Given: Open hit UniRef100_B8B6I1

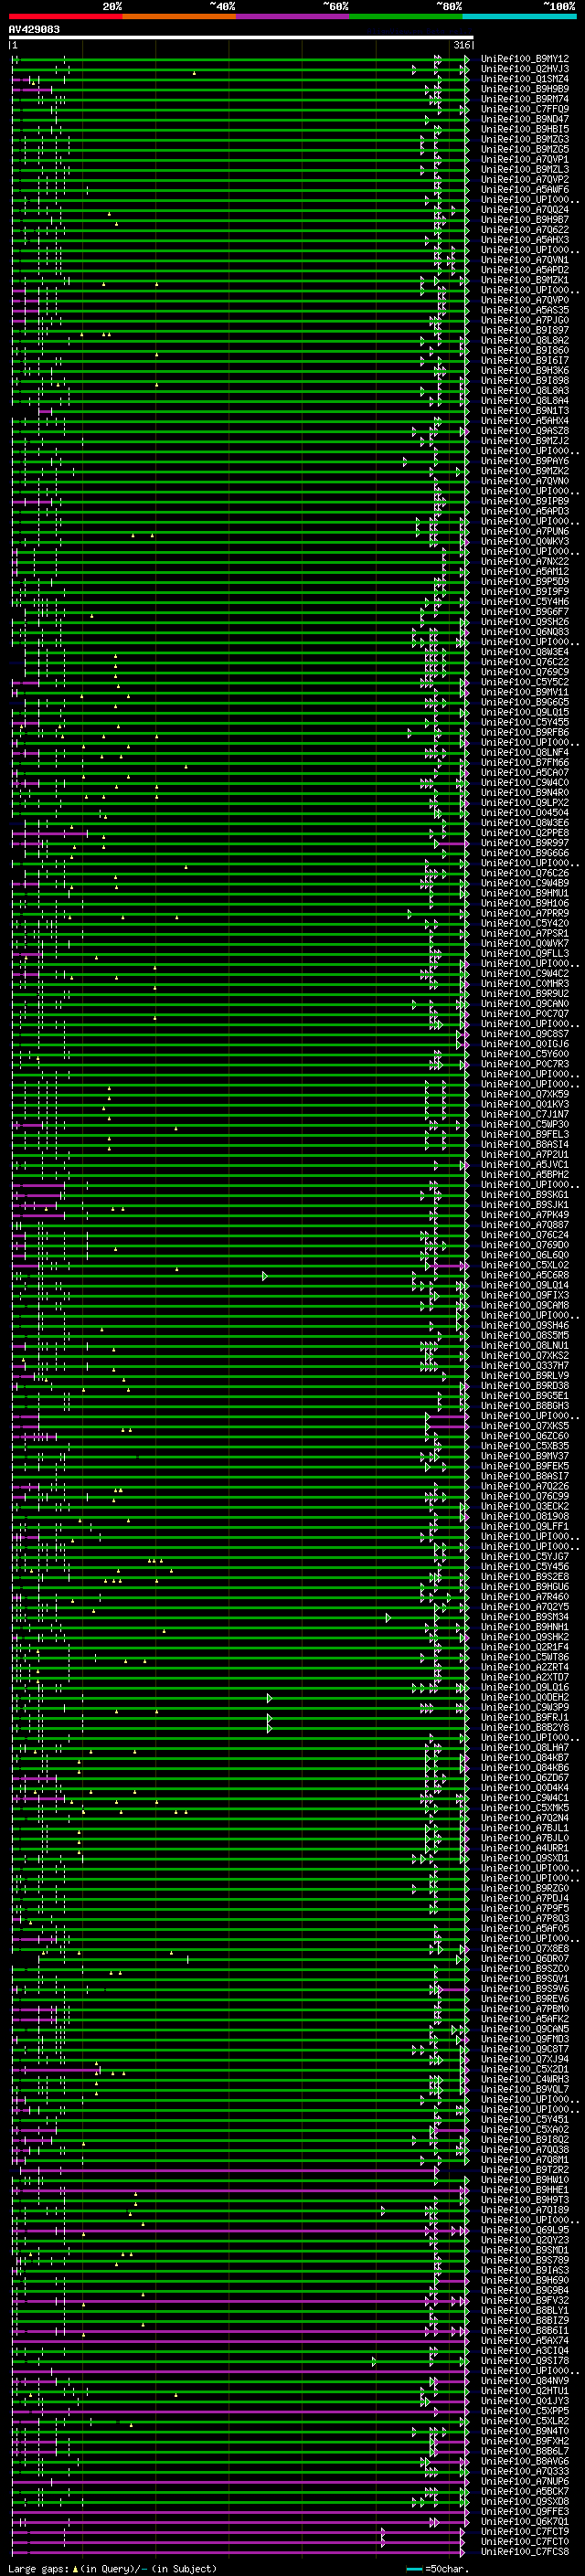Looking at the screenshot, I should 525,2331.
